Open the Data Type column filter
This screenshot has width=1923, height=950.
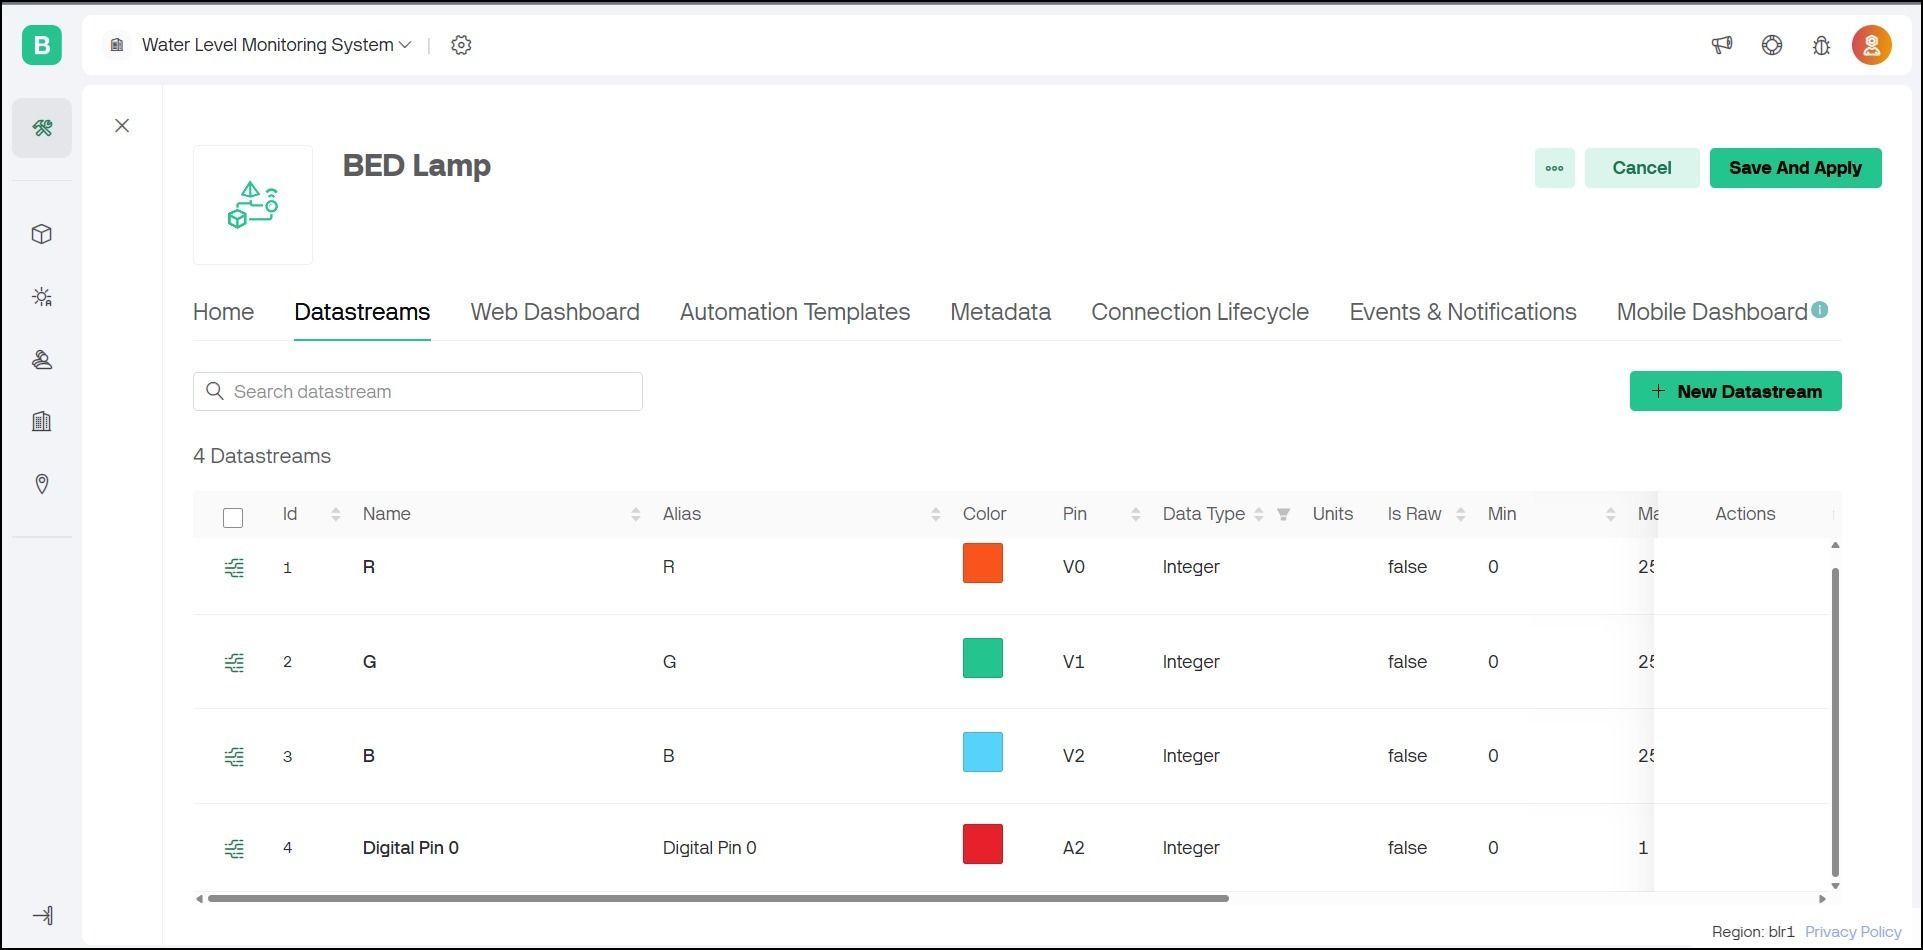[x=1283, y=514]
